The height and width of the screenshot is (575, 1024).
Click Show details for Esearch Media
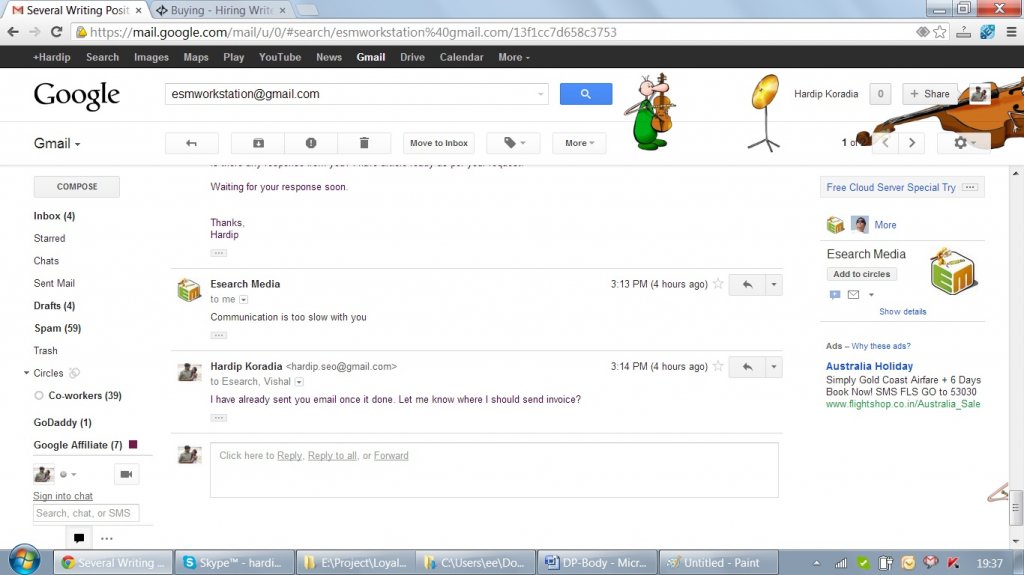903,312
